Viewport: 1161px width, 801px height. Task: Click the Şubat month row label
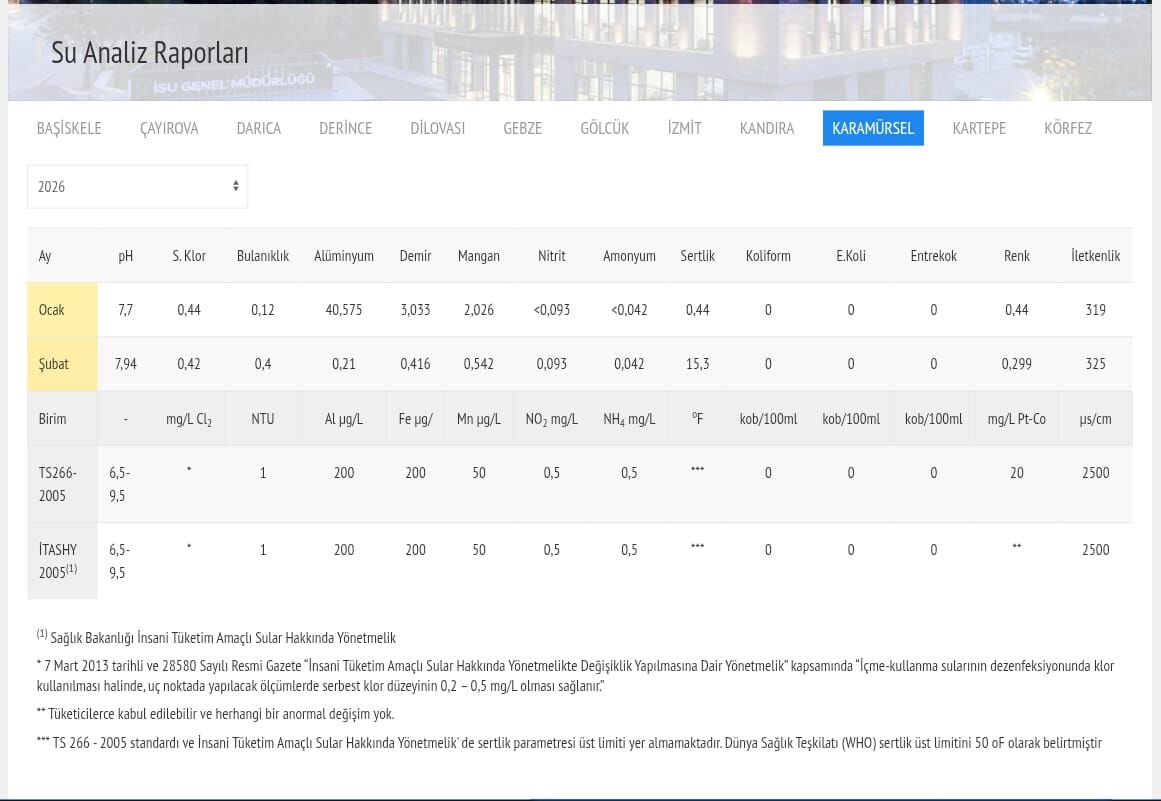pyautogui.click(x=54, y=364)
